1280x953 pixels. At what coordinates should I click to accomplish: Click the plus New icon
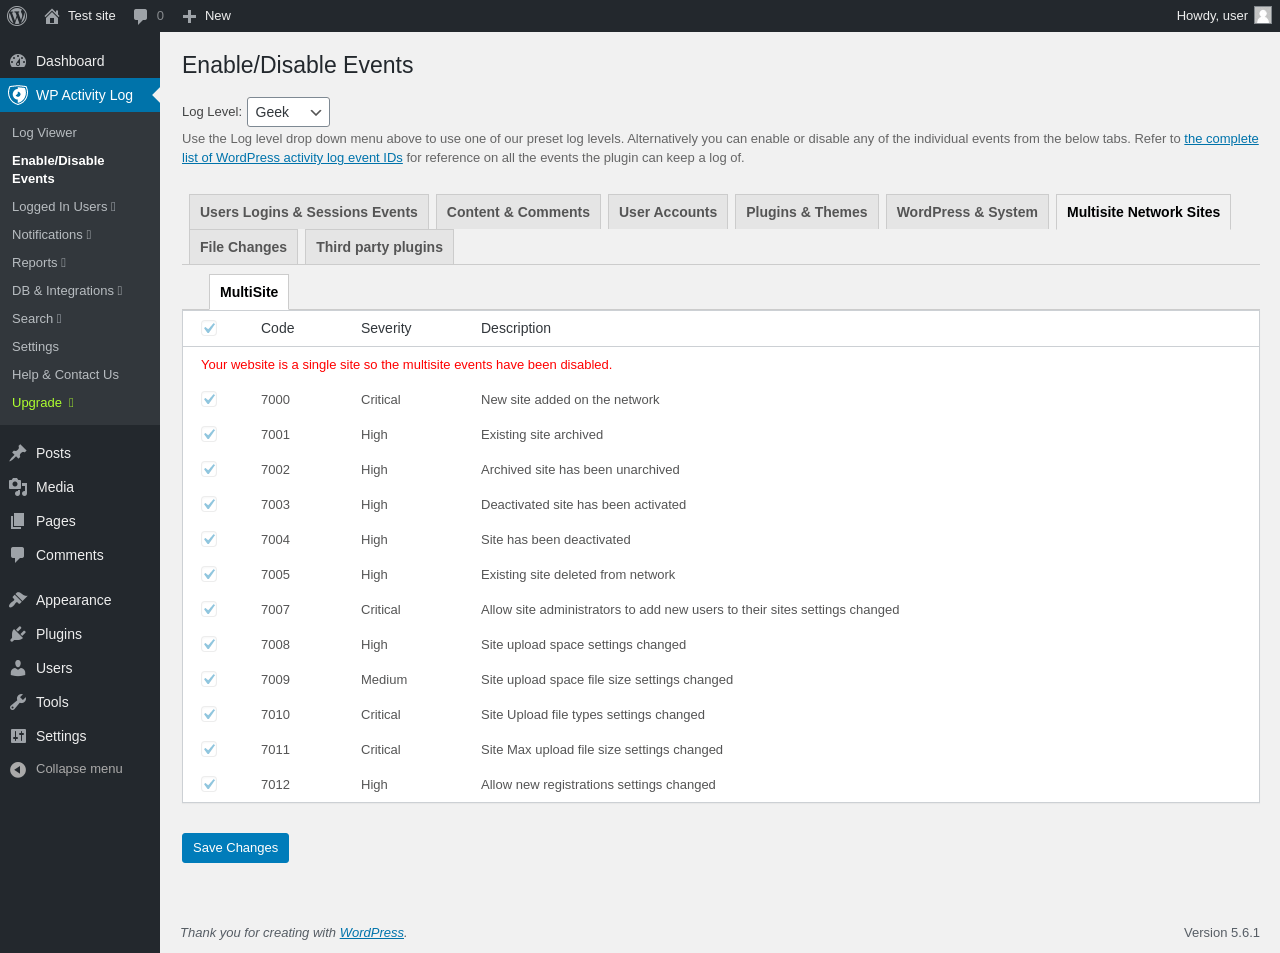tap(189, 16)
